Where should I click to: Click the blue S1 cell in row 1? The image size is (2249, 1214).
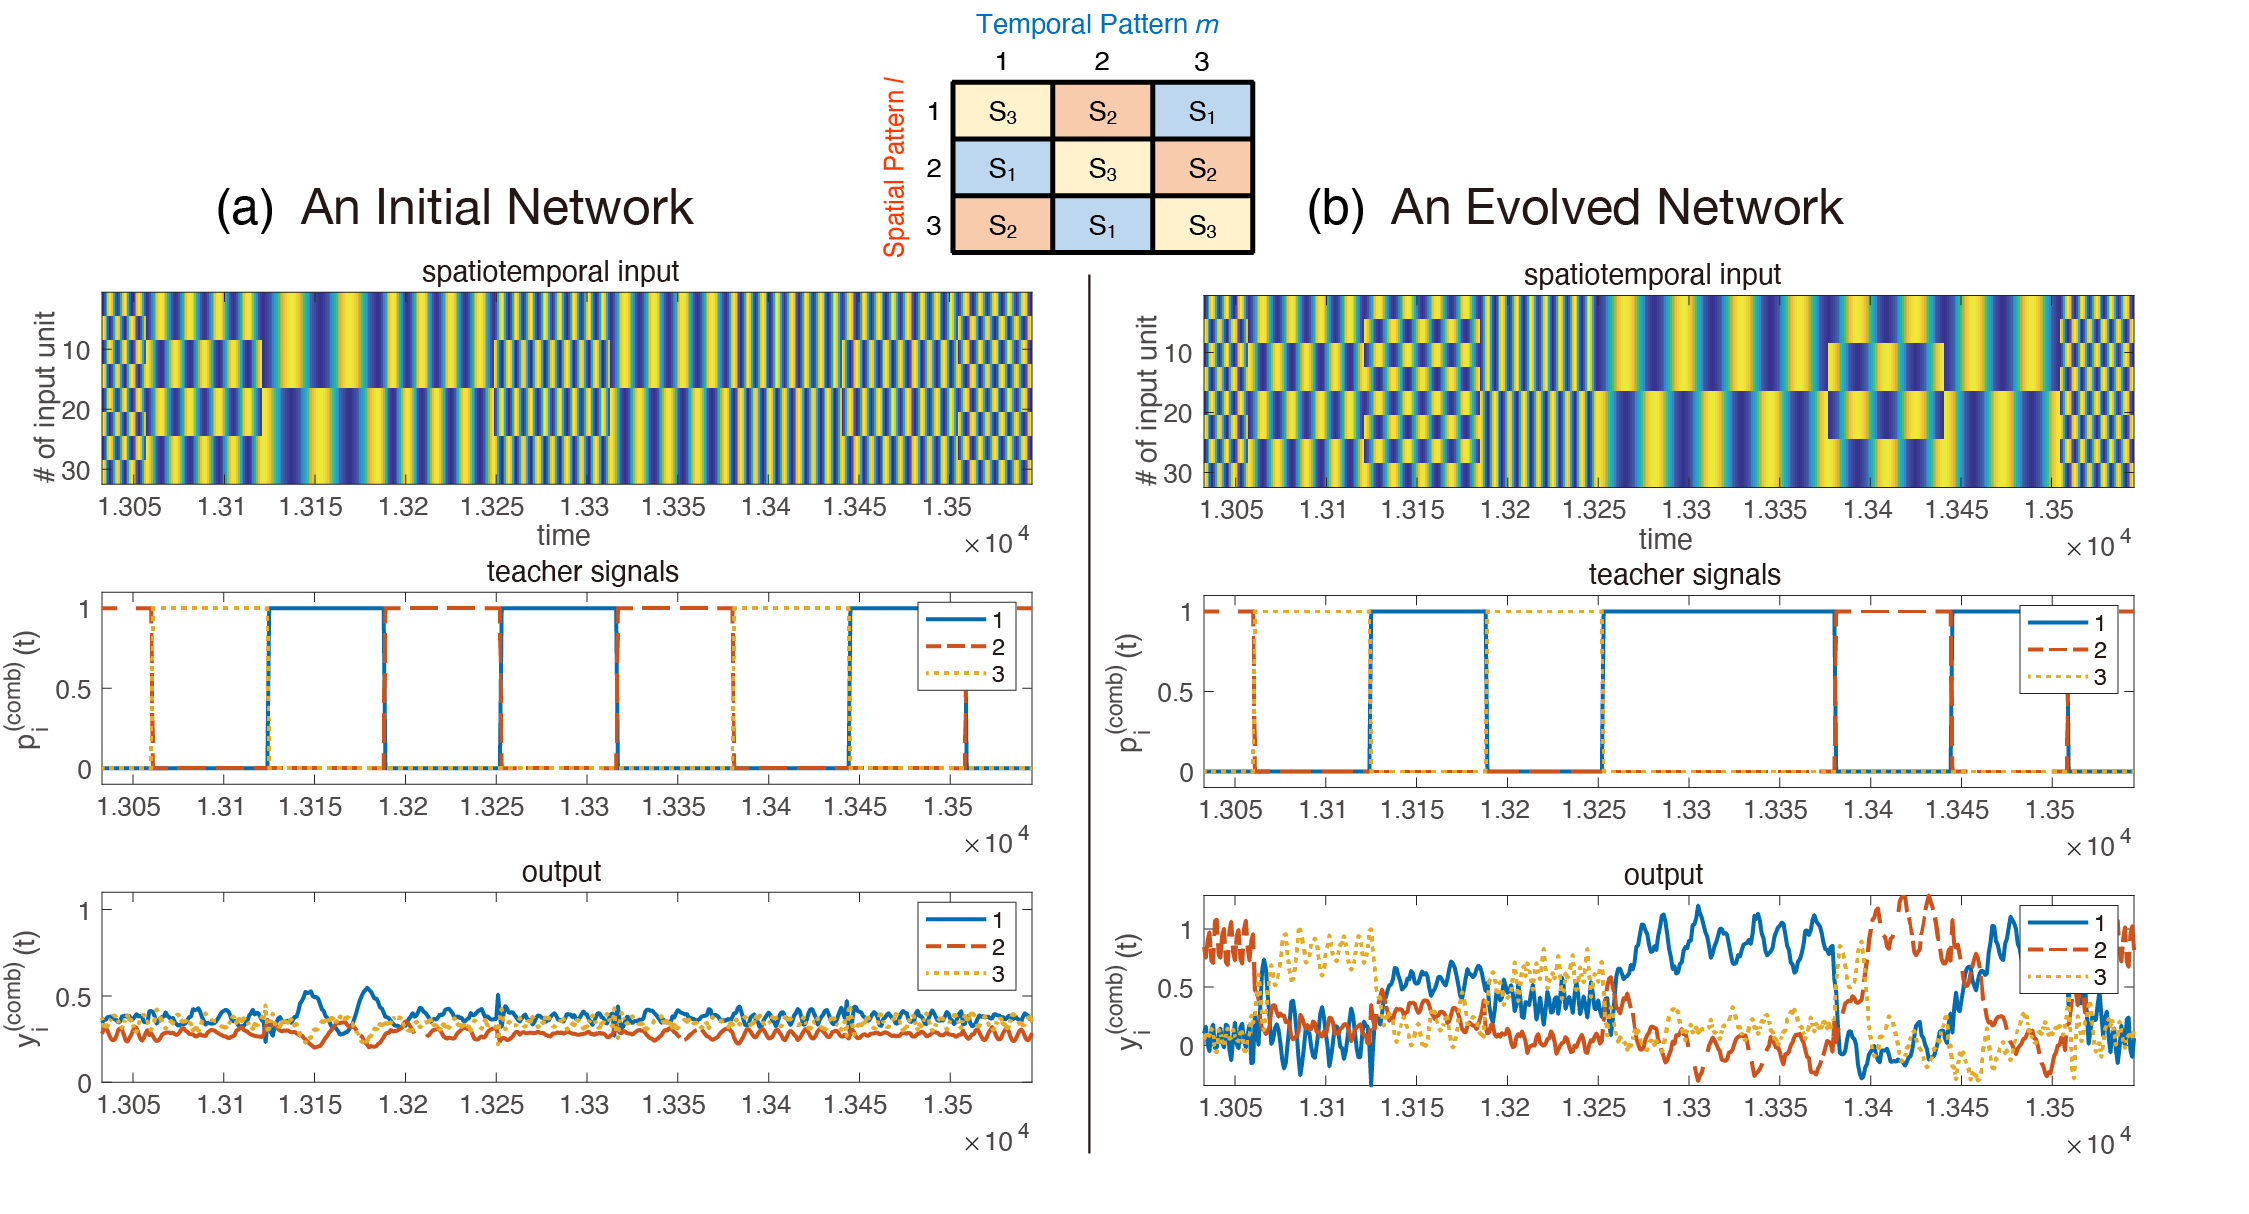pos(1202,111)
